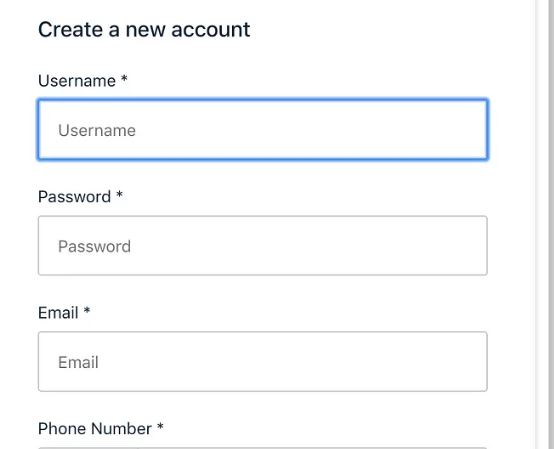554x449 pixels.
Task: Click the word Create in the heading
Action: point(71,30)
